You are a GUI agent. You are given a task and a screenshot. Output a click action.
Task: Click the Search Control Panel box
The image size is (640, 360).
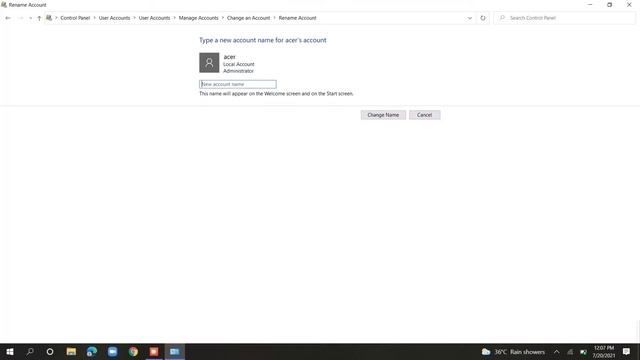(564, 18)
